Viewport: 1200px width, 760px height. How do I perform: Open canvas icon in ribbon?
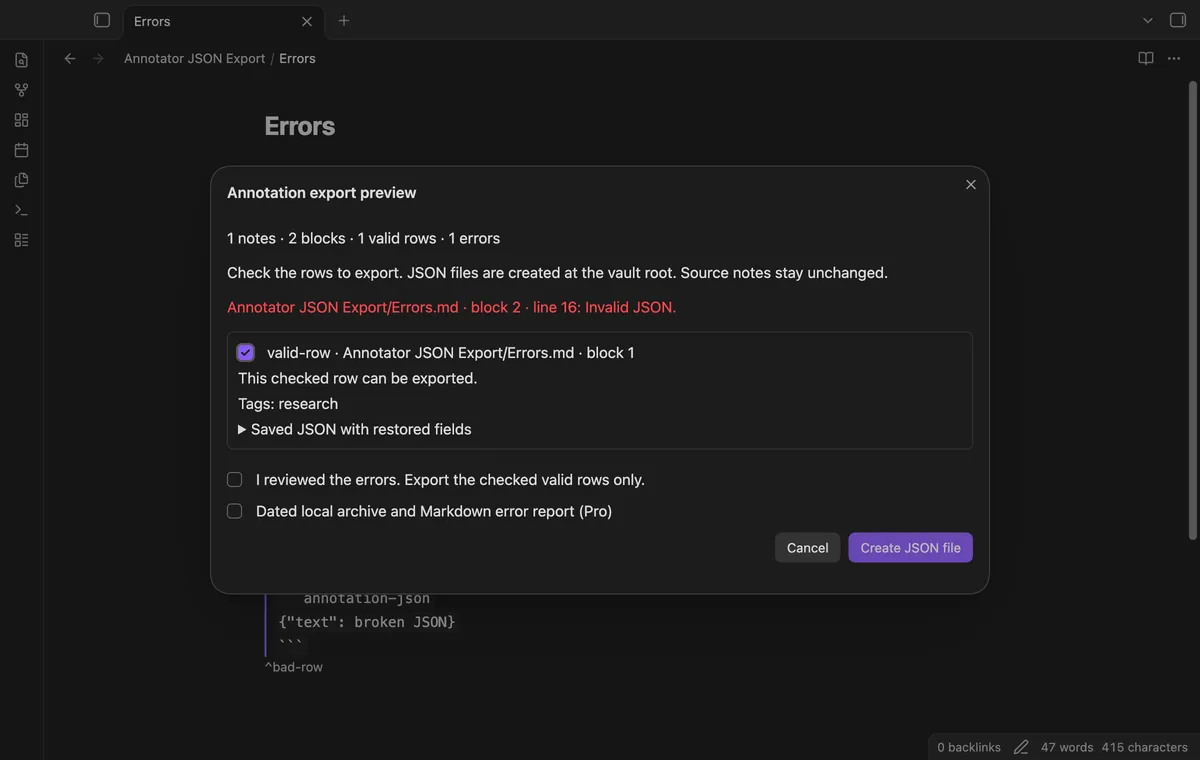point(21,120)
